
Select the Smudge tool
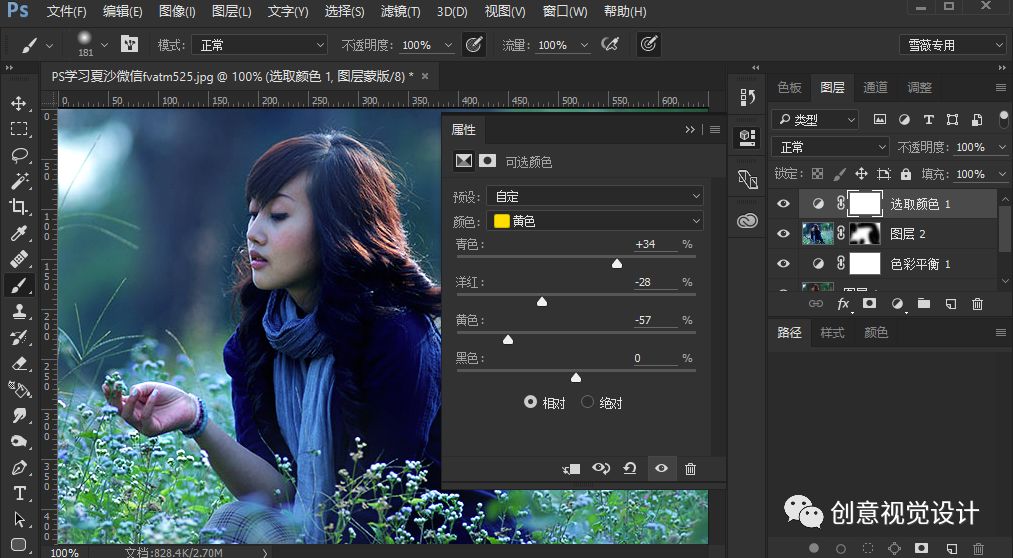(19, 415)
